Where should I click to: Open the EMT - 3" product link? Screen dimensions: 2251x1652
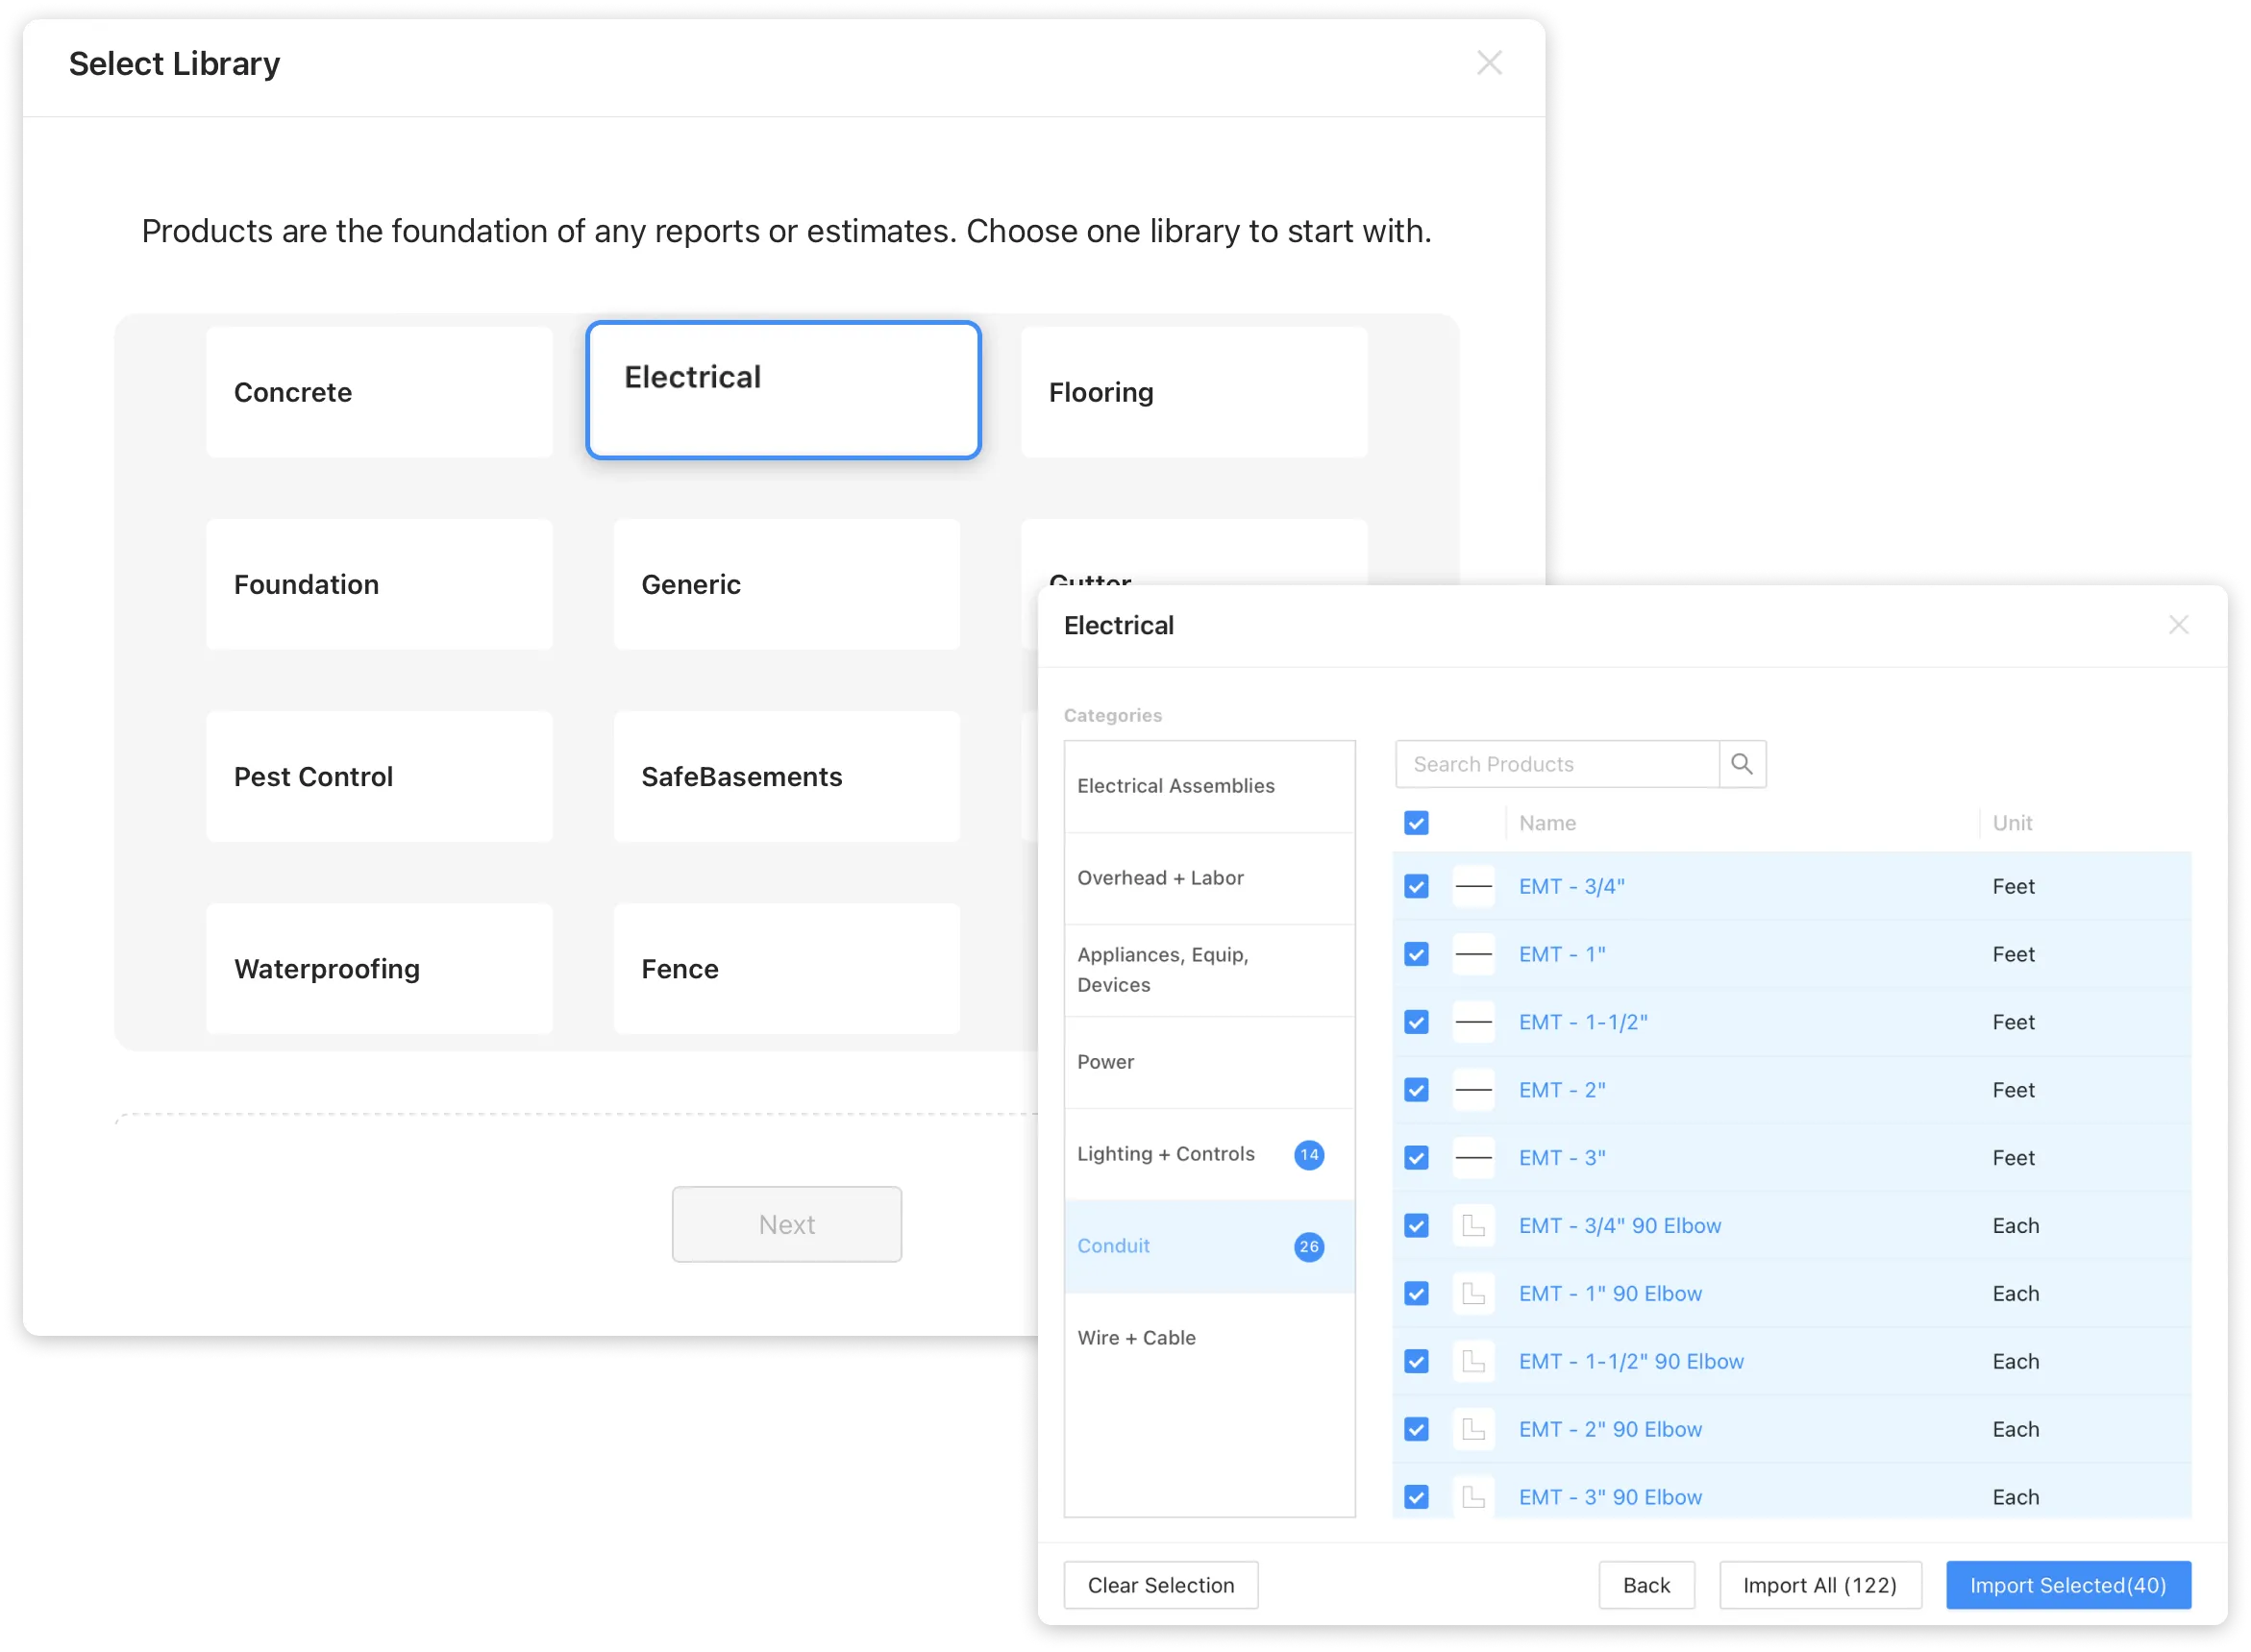tap(1561, 1158)
